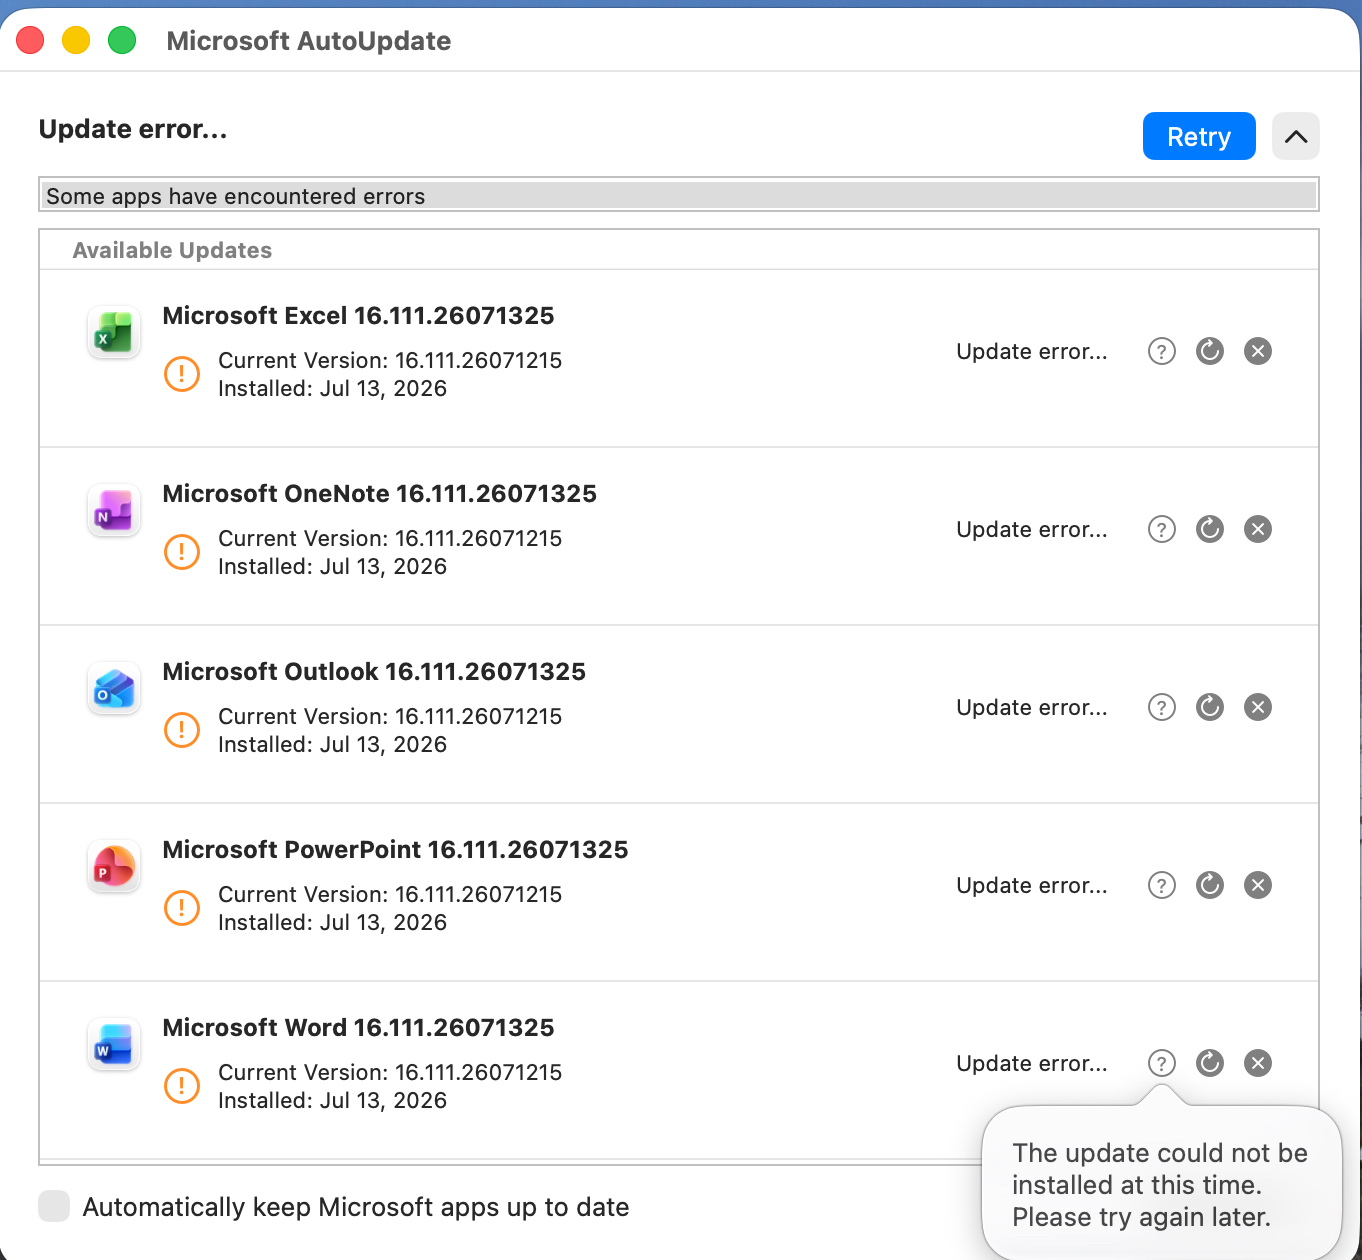Open help for the Microsoft Word update error
The width and height of the screenshot is (1362, 1260).
click(x=1161, y=1063)
